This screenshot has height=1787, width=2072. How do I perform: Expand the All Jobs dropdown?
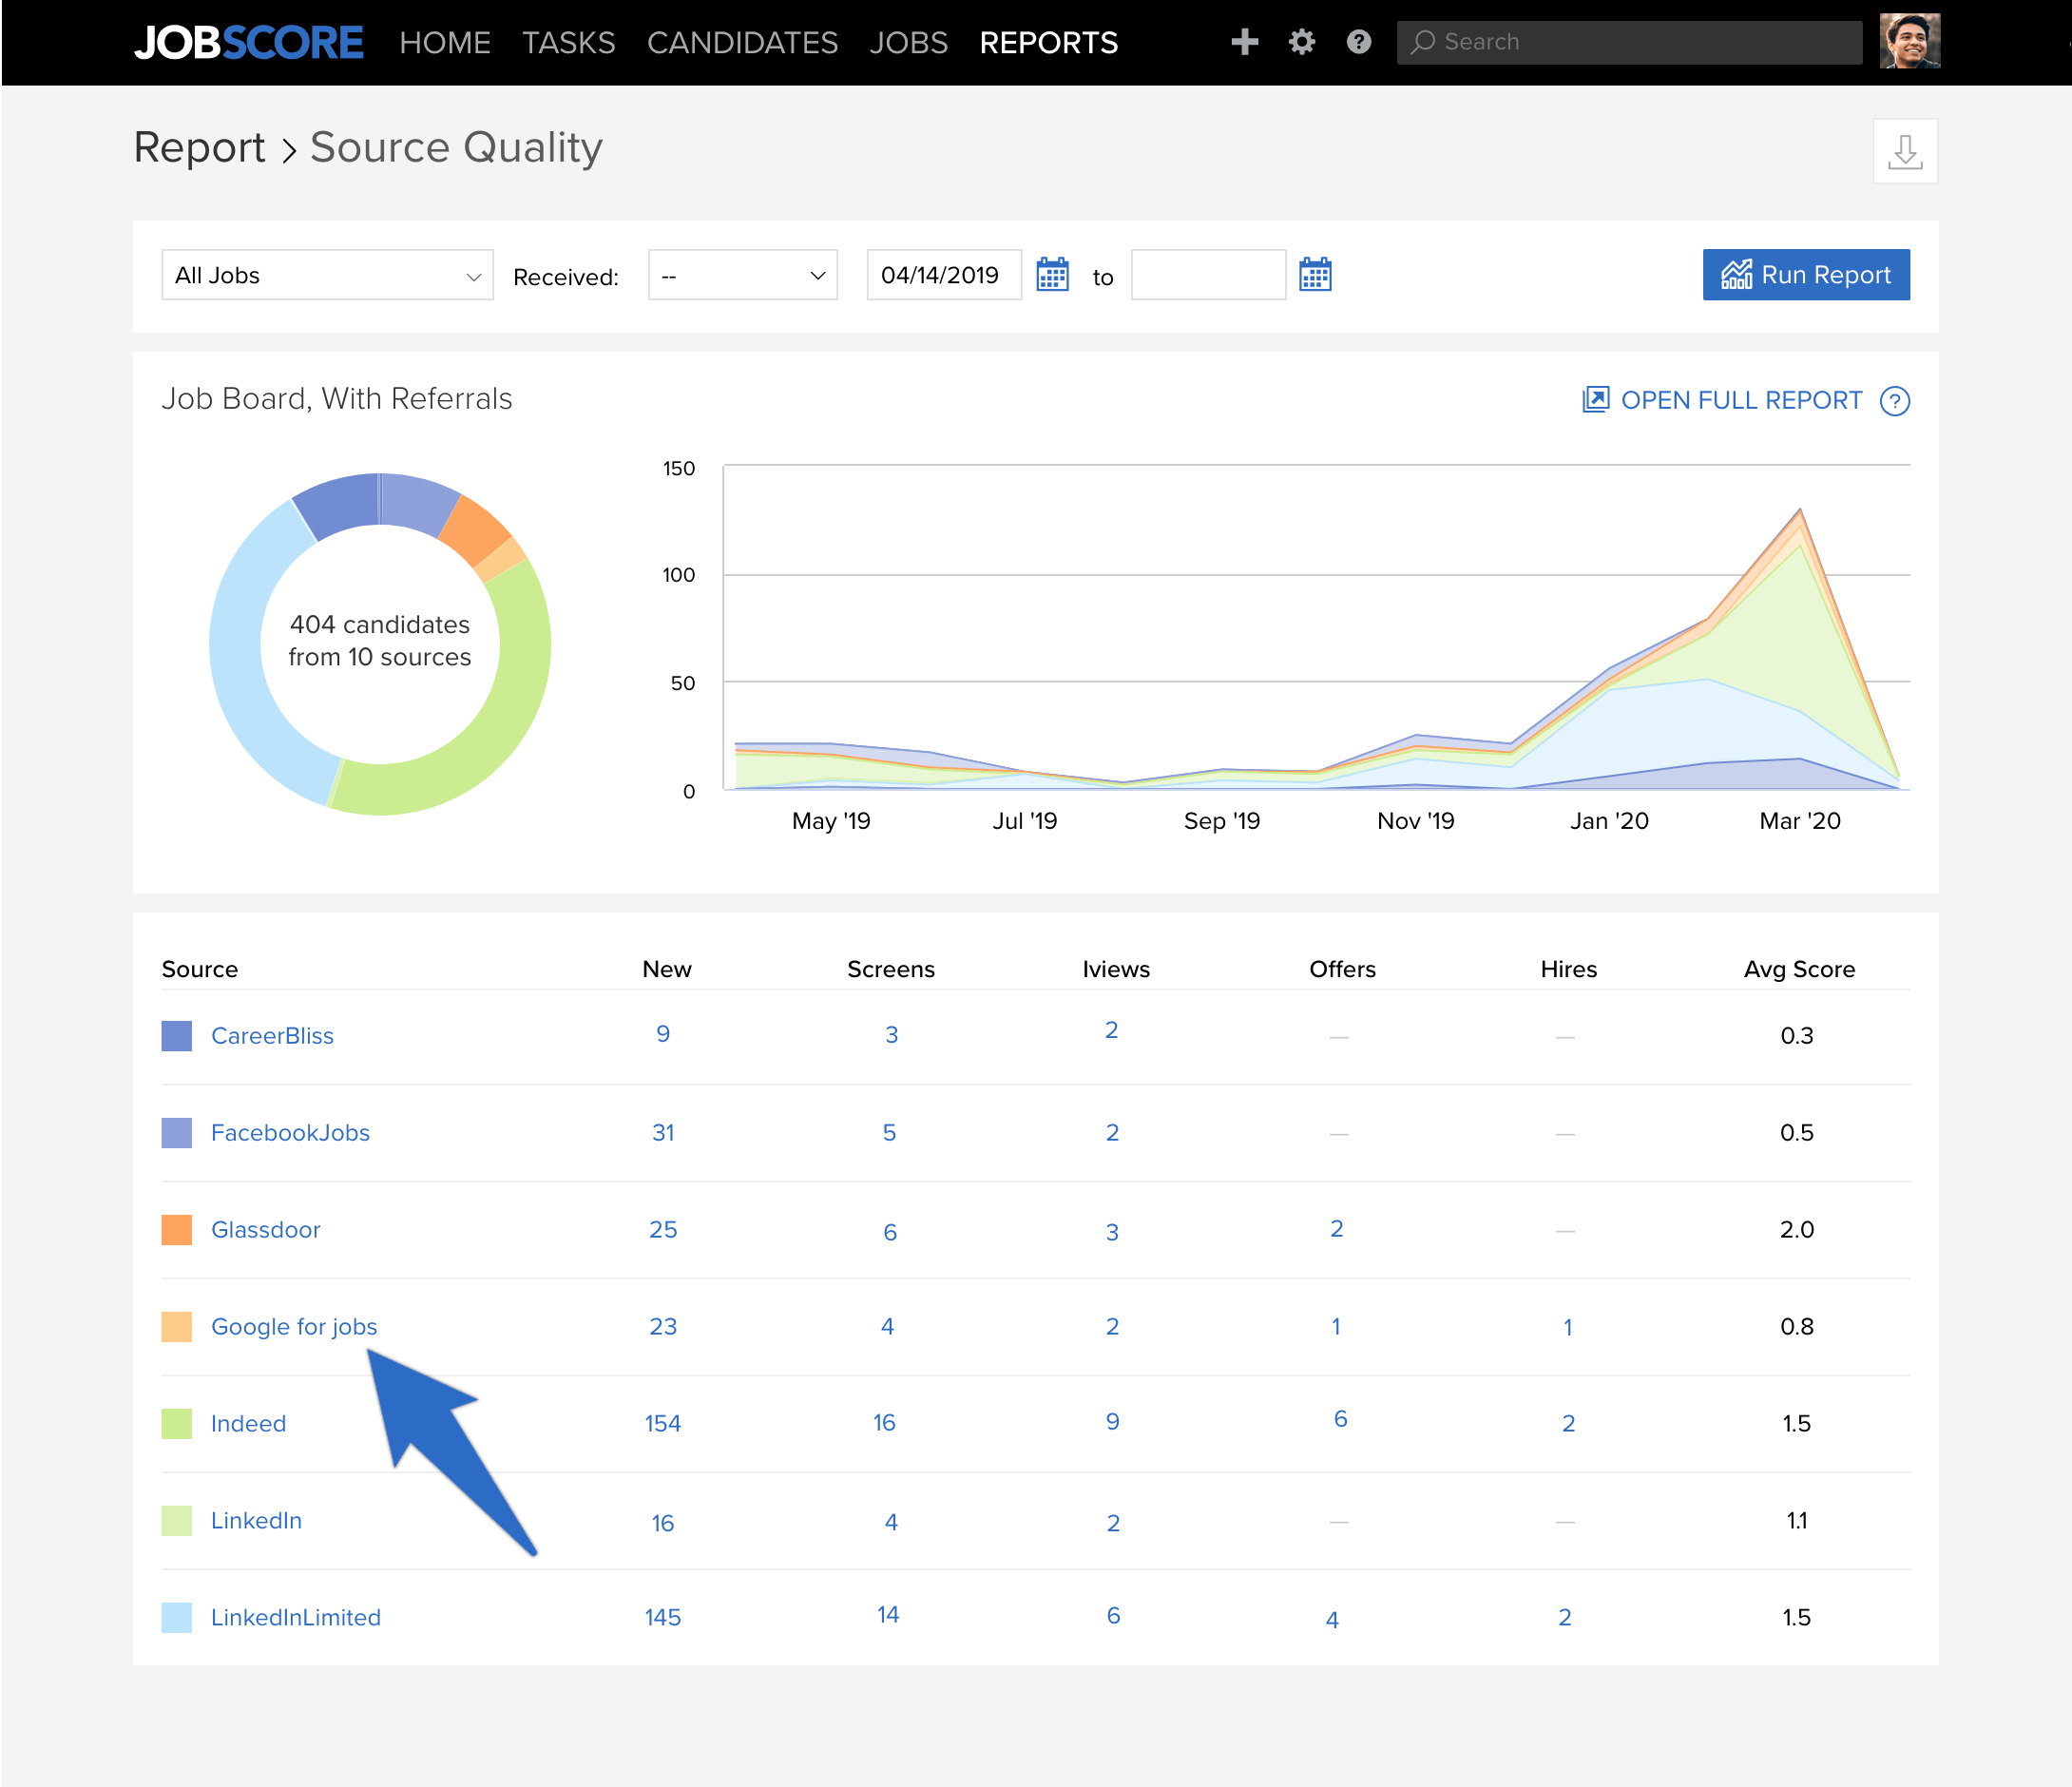pyautogui.click(x=327, y=275)
